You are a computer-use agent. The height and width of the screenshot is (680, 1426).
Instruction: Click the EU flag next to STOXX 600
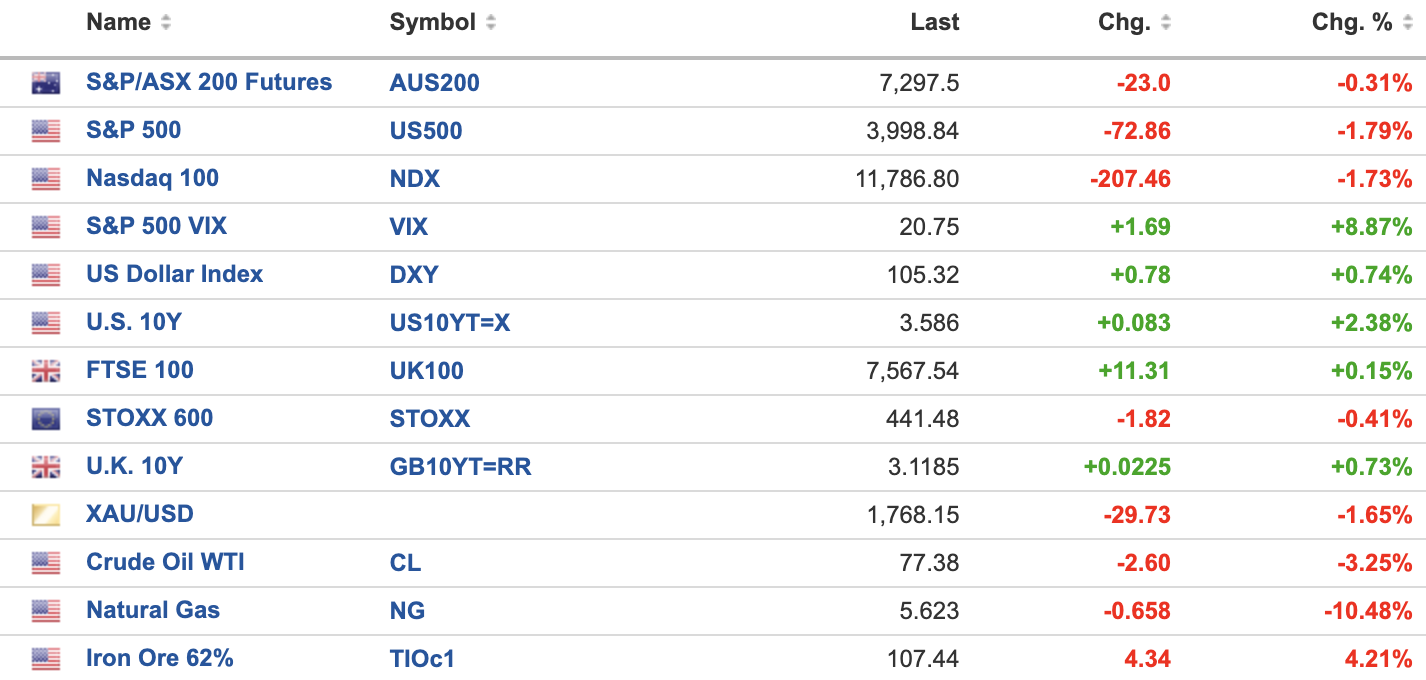(x=46, y=419)
